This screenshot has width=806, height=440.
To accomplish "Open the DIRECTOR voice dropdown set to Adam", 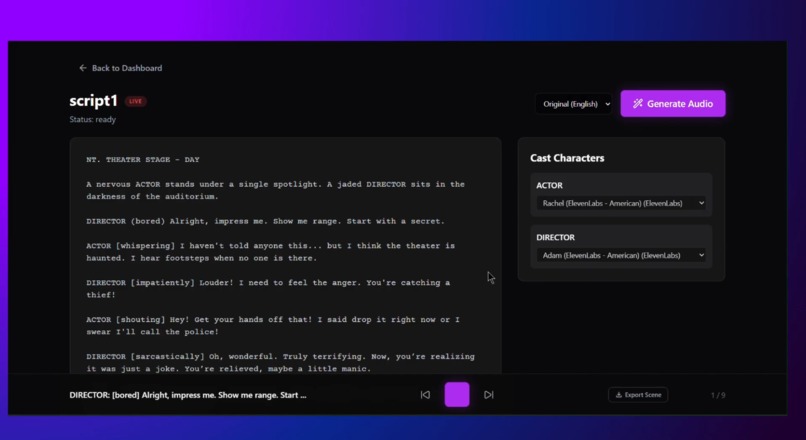I will (x=621, y=255).
